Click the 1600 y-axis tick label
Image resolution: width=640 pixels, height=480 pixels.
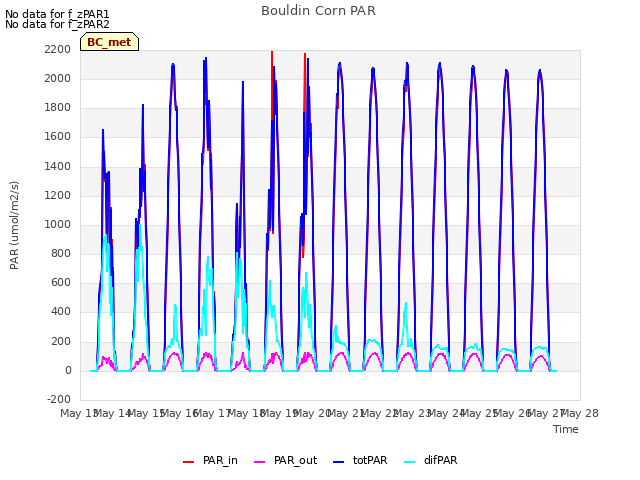point(58,137)
